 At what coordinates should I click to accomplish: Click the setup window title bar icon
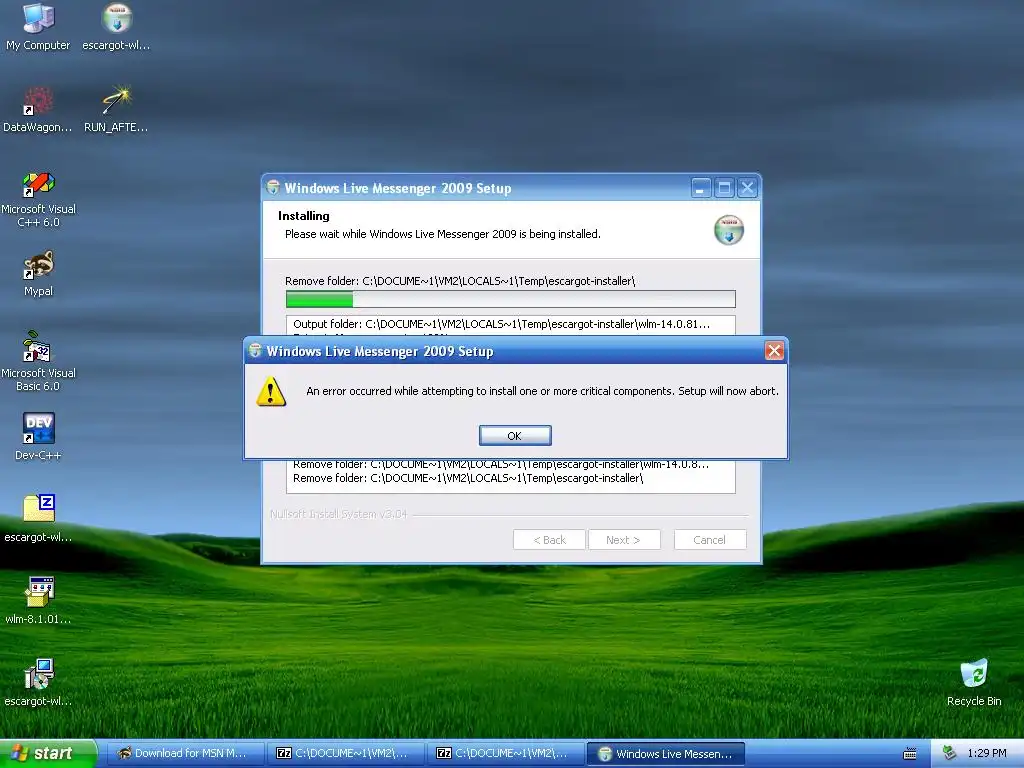pos(273,188)
